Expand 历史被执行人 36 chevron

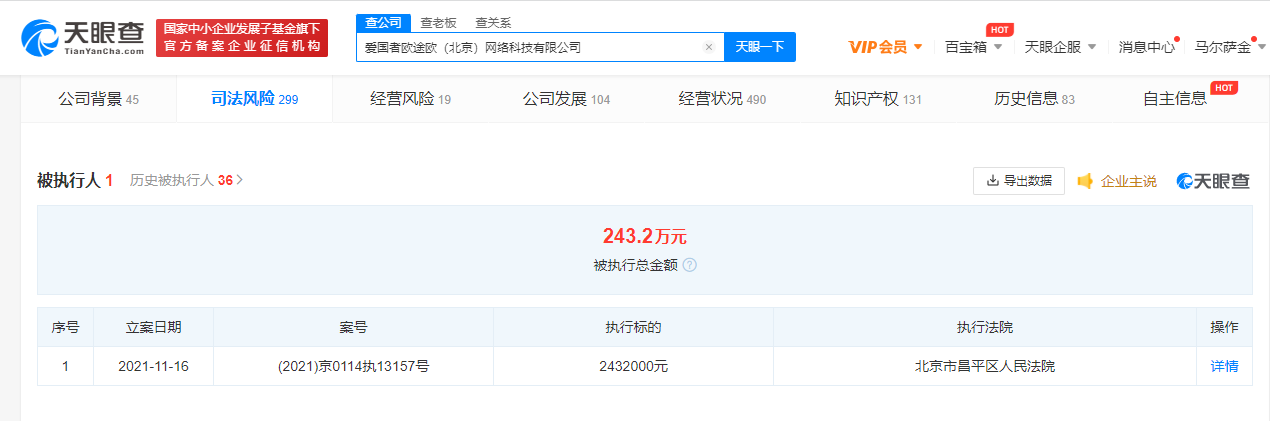240,181
